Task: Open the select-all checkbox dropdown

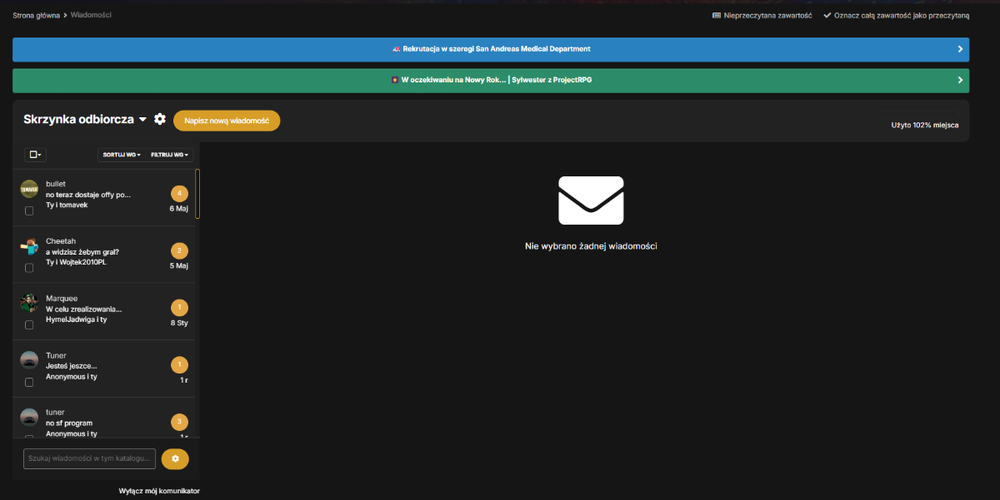Action: (x=36, y=154)
